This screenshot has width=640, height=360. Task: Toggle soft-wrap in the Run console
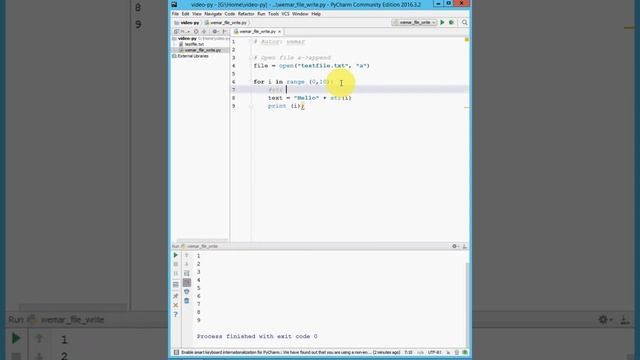187,273
